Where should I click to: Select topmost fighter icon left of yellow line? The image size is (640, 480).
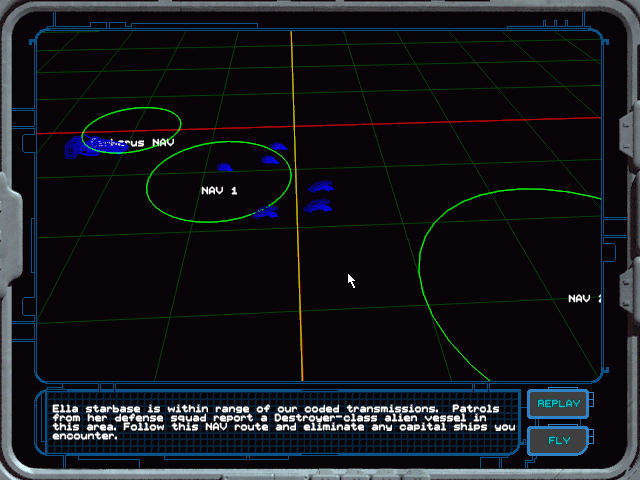pyautogui.click(x=279, y=147)
